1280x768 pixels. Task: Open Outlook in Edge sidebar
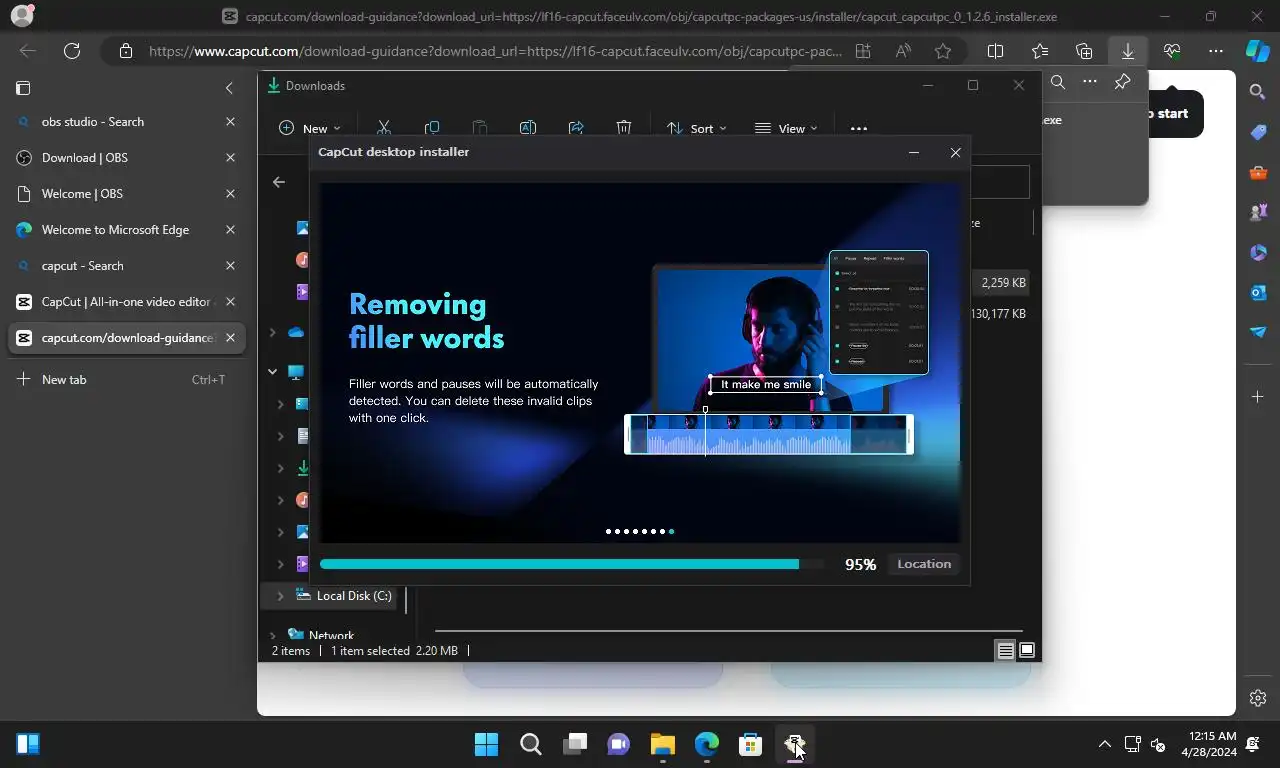click(1258, 292)
